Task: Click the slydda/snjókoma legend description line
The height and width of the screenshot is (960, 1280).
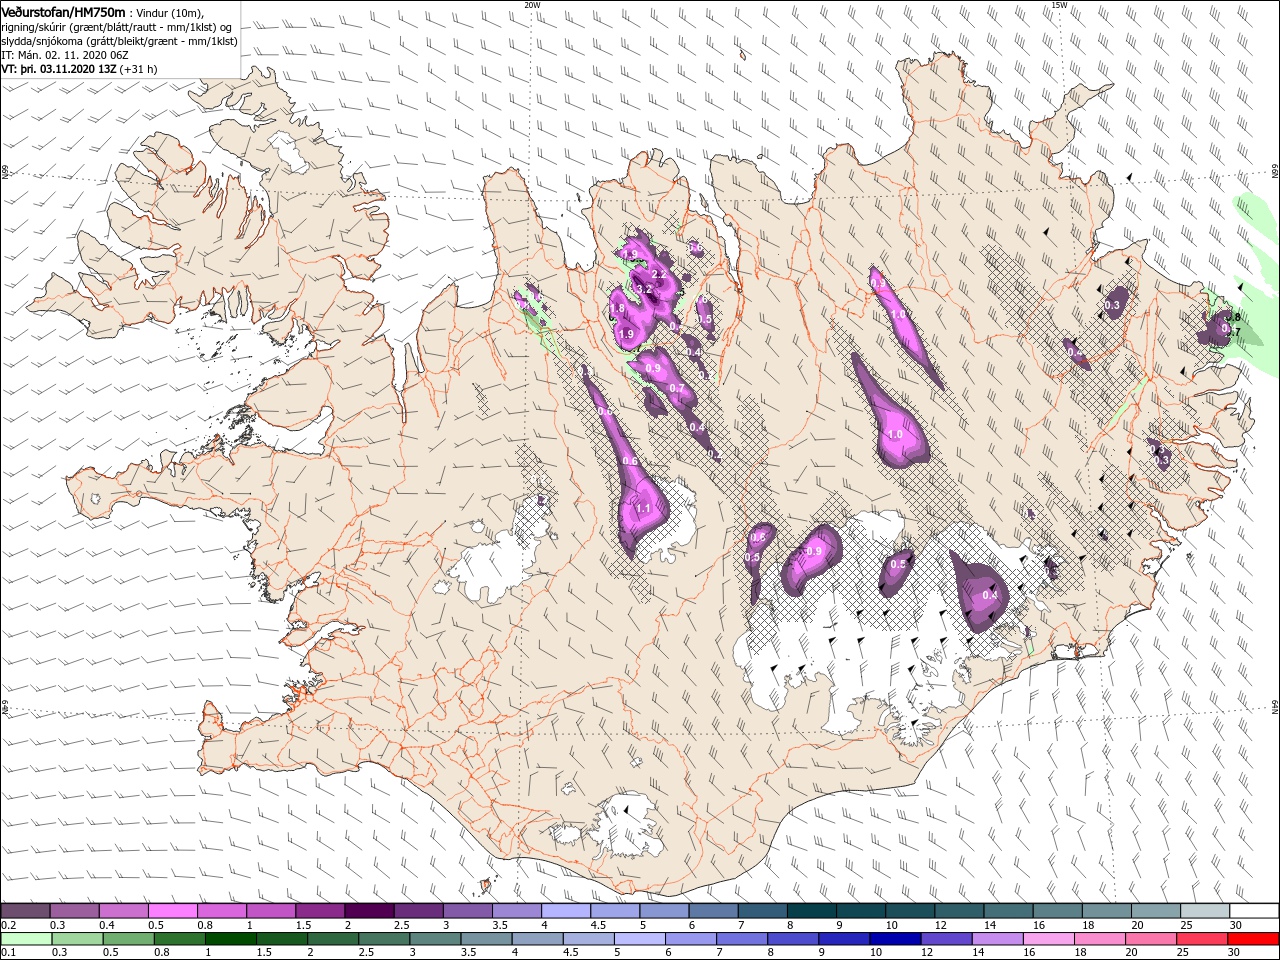Action: [x=119, y=41]
